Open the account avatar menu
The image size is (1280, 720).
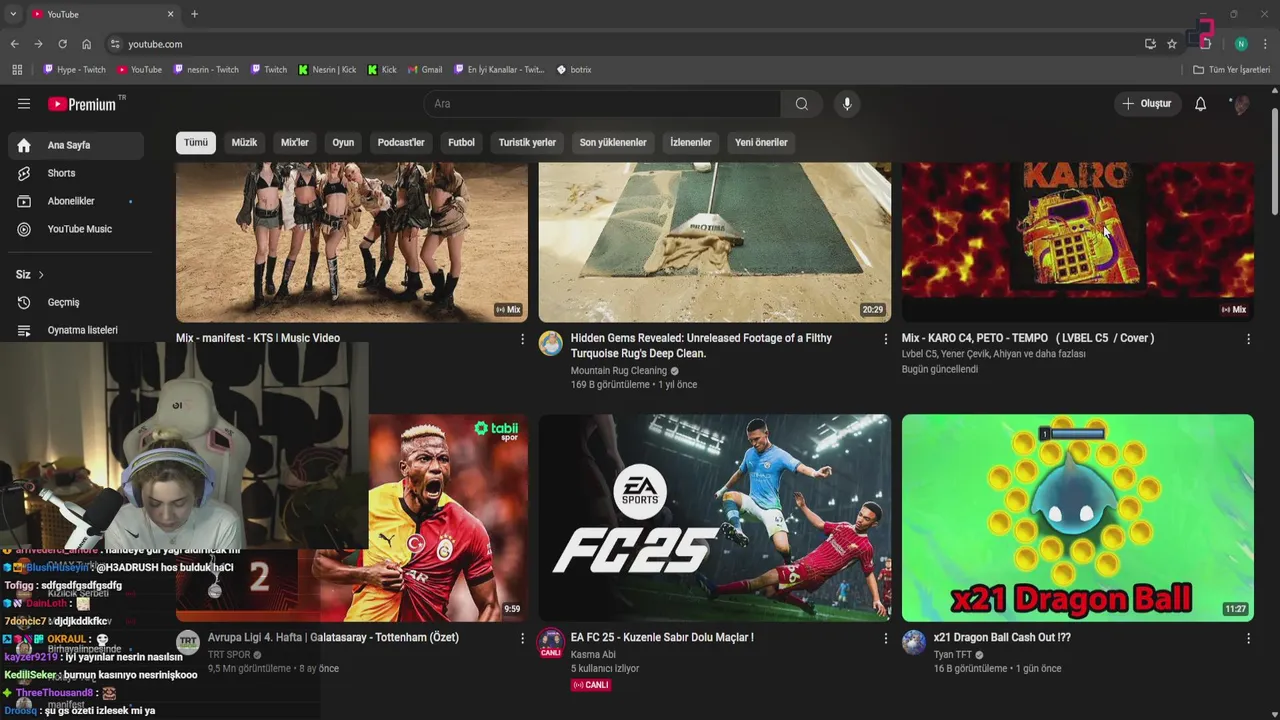1241,104
